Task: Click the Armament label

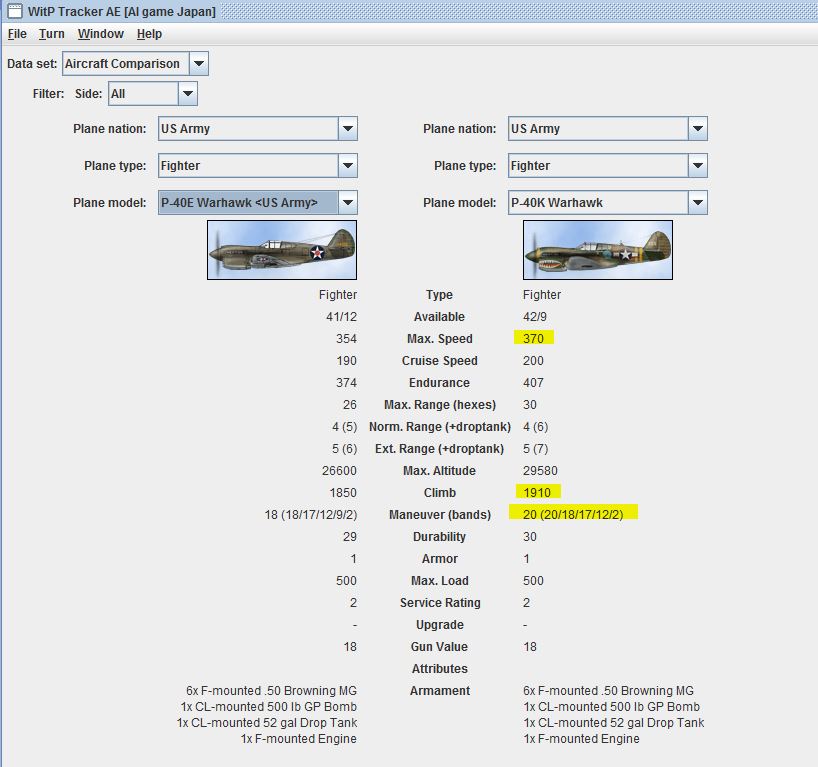Action: click(x=439, y=690)
